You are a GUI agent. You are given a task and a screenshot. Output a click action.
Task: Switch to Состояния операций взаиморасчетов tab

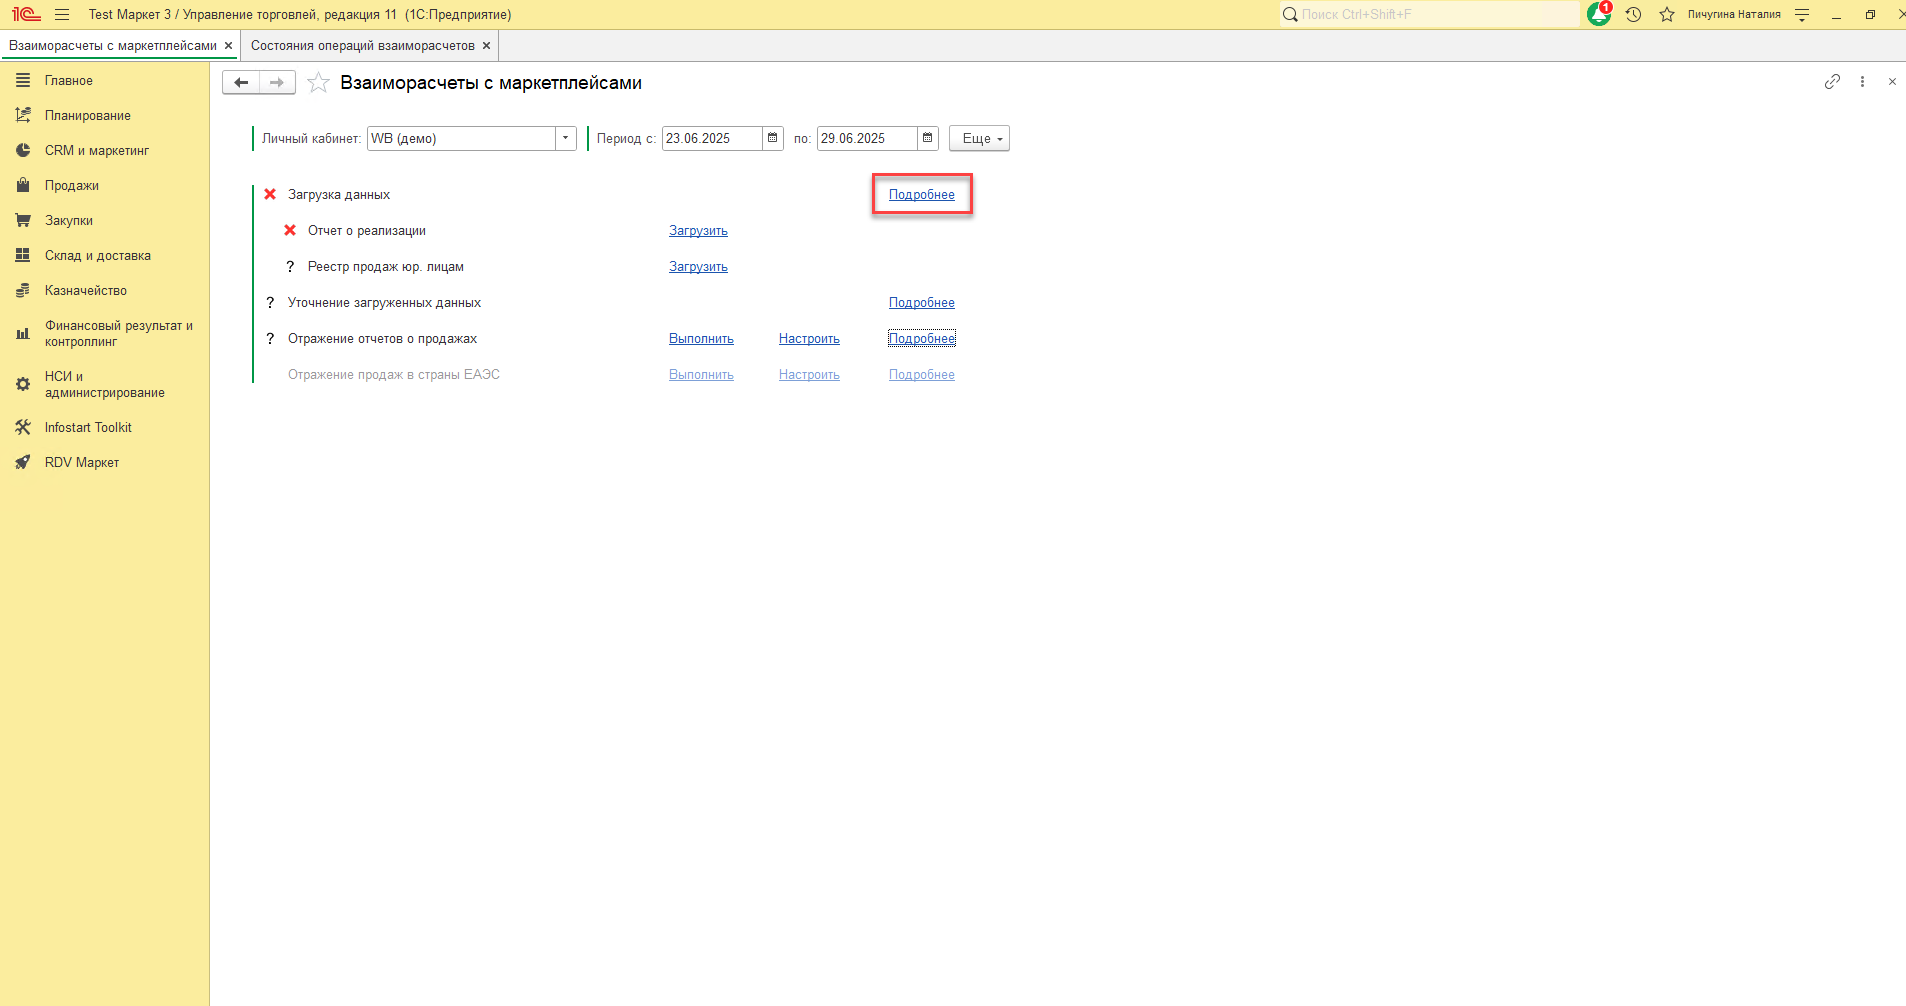pos(362,46)
